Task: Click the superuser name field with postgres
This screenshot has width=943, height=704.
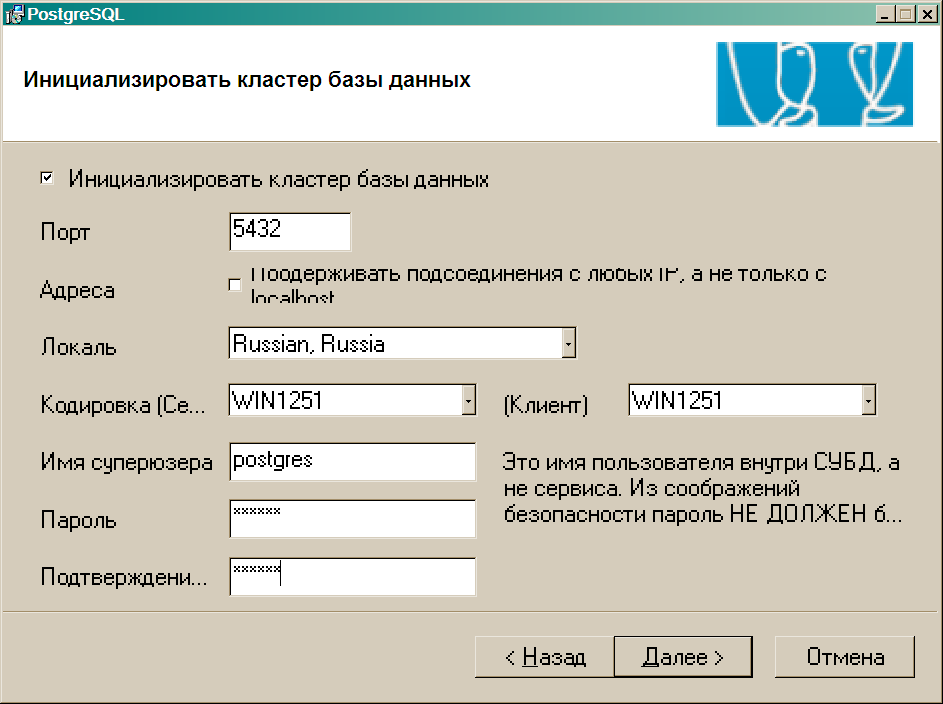Action: pos(352,462)
